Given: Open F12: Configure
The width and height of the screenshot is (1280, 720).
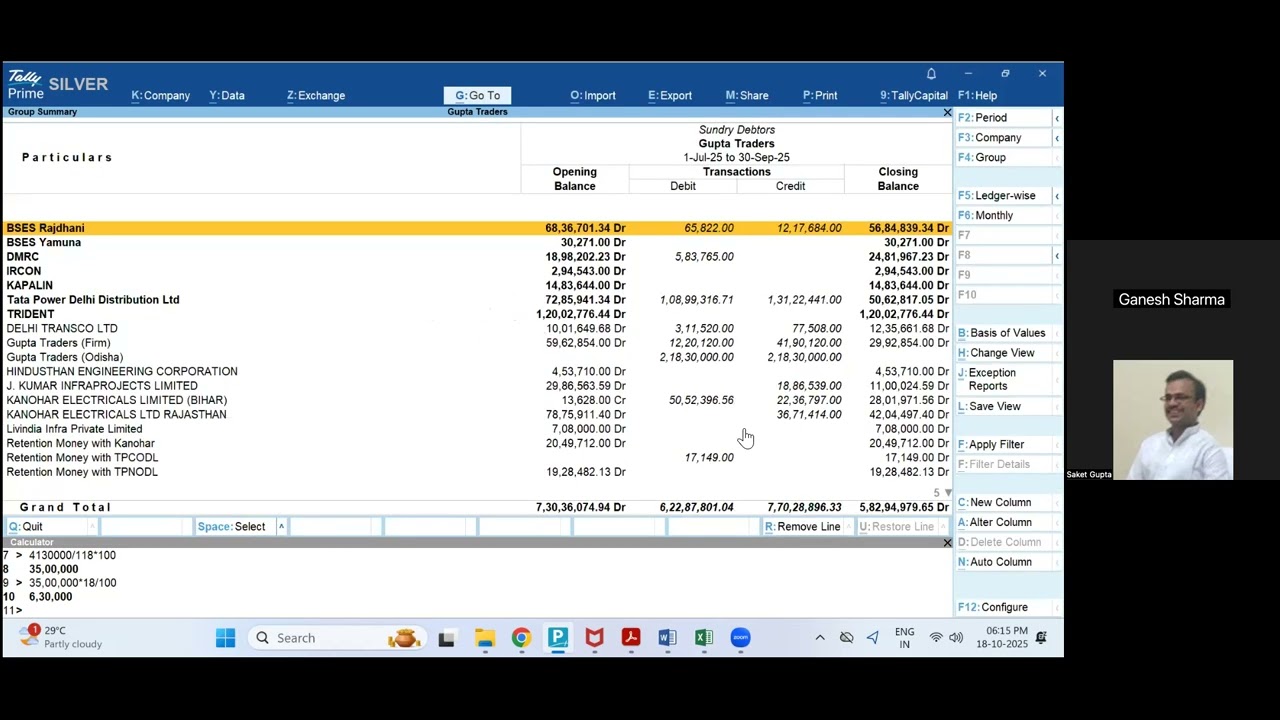Looking at the screenshot, I should coord(1002,607).
